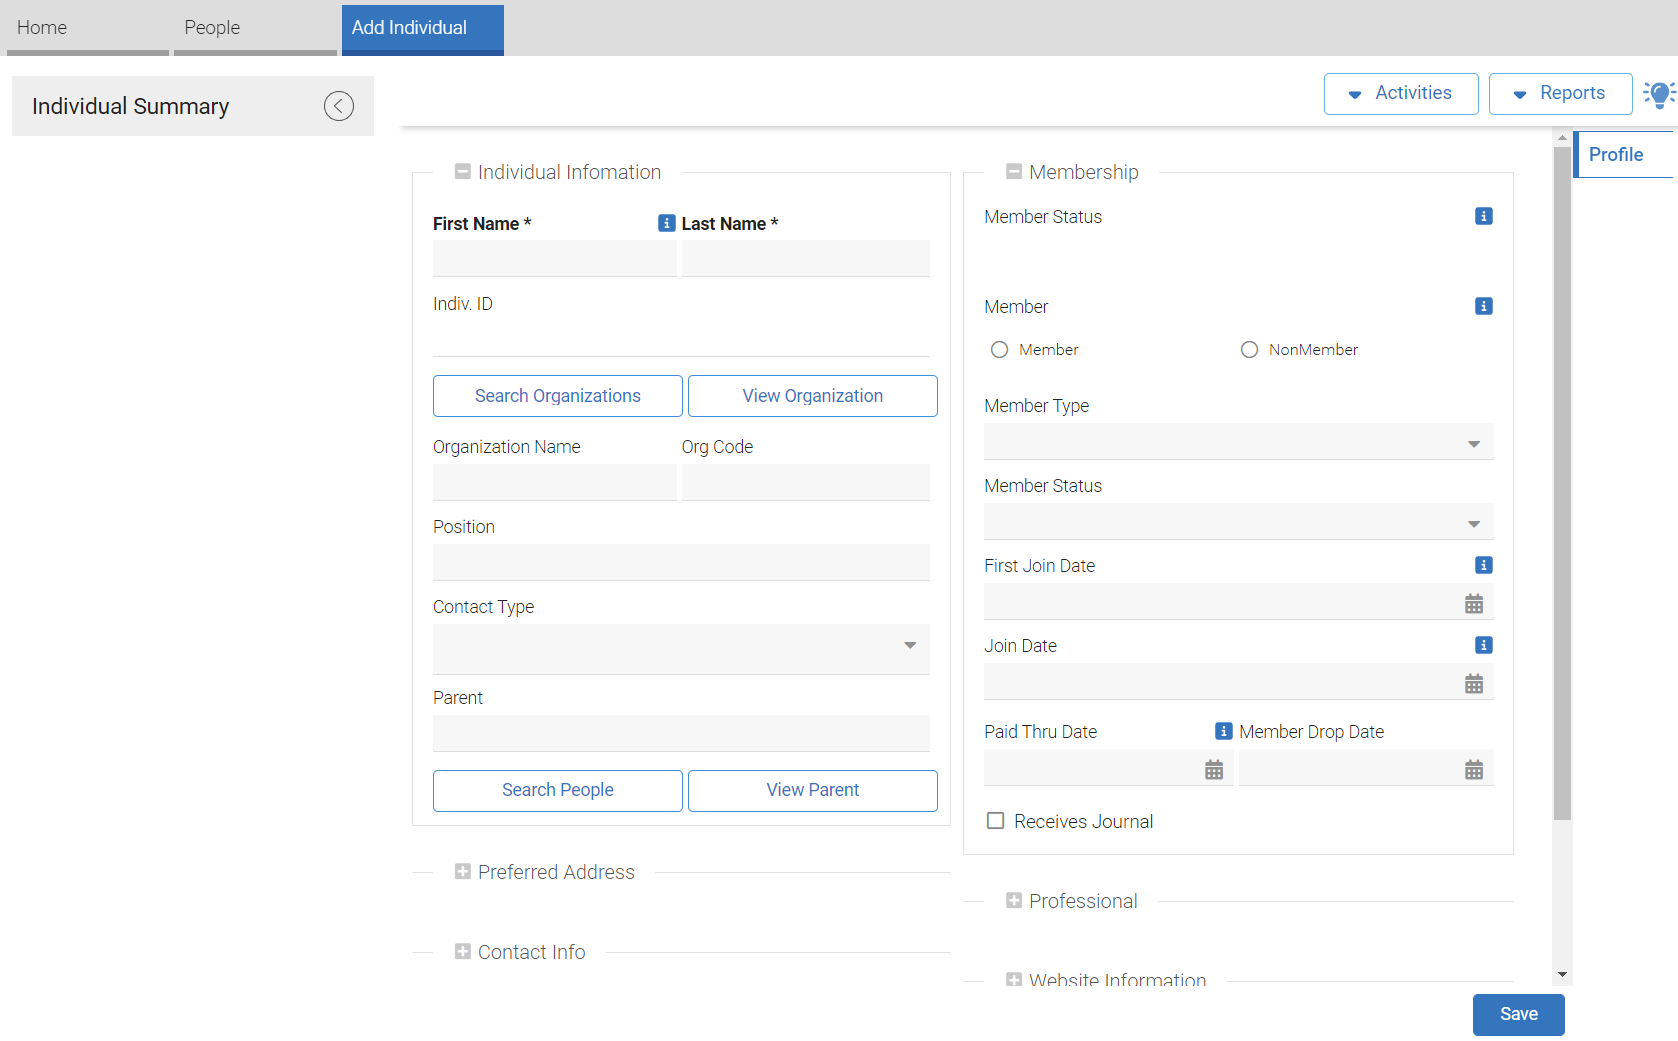Collapse the Individual Information section

point(462,171)
